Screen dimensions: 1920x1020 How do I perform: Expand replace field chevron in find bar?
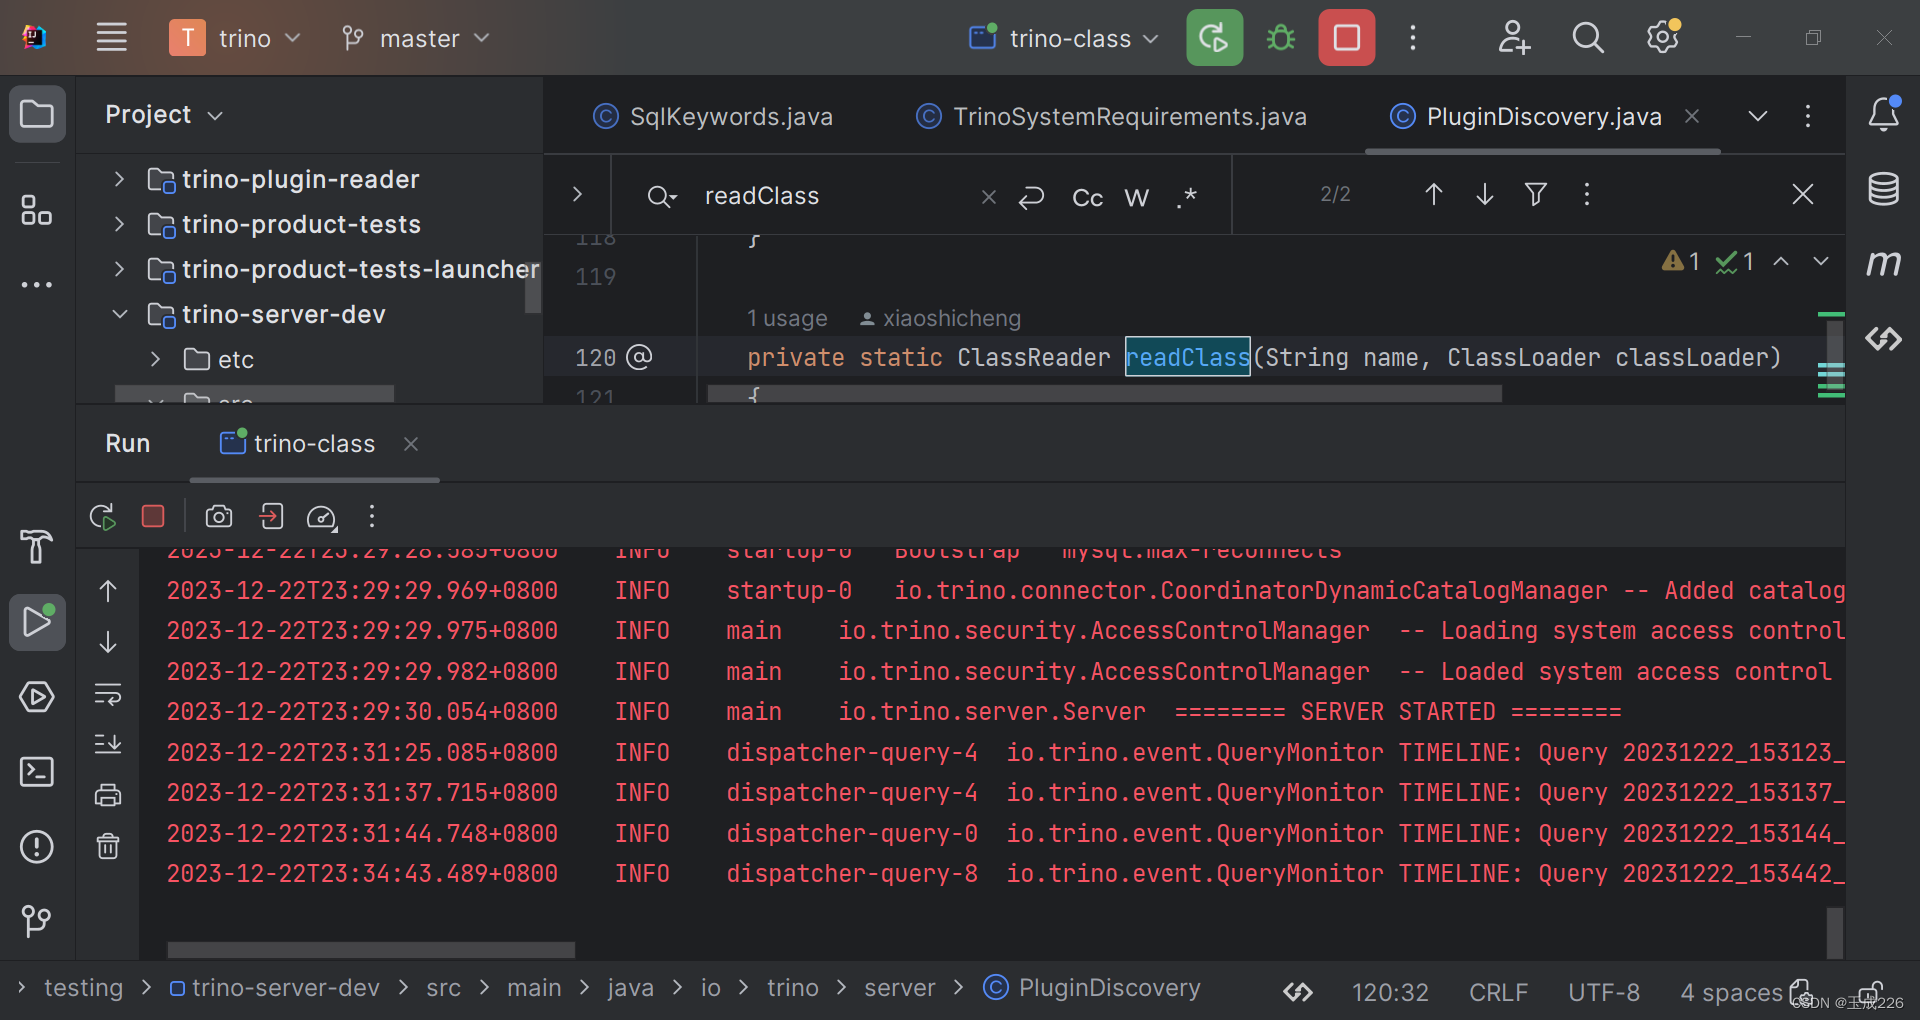coord(577,194)
